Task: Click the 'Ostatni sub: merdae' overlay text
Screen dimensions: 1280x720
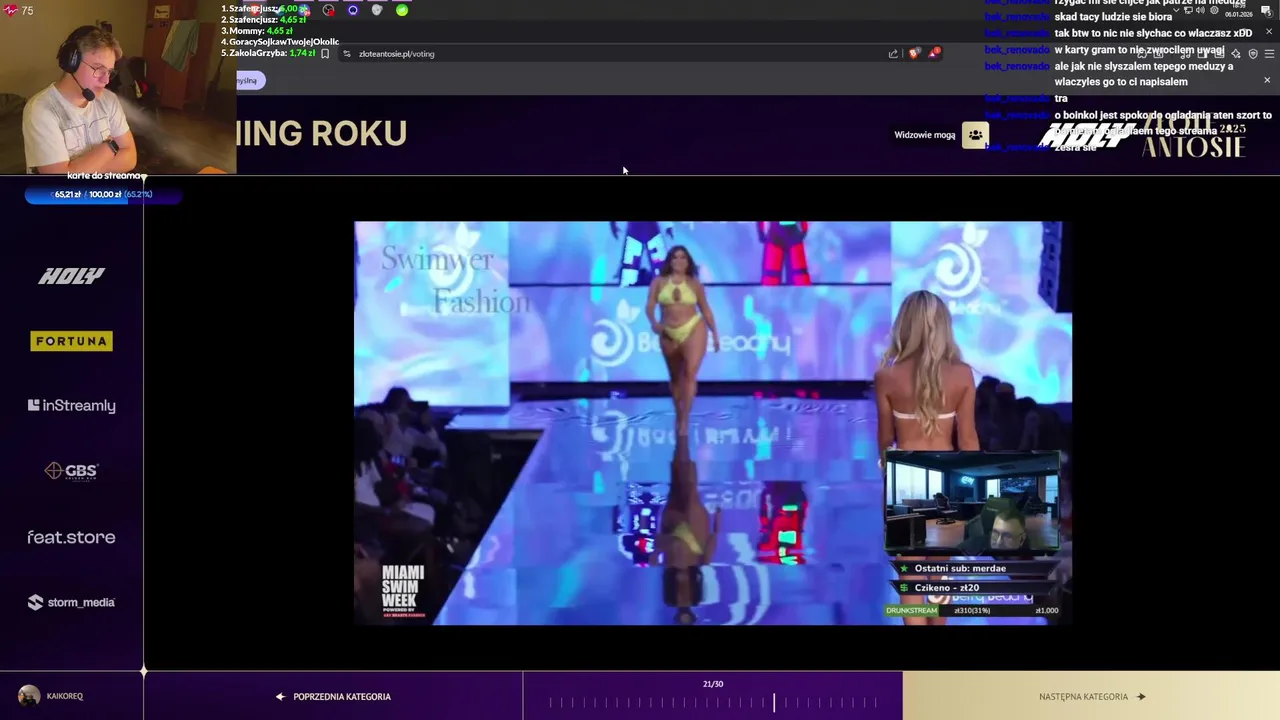Action: (959, 568)
